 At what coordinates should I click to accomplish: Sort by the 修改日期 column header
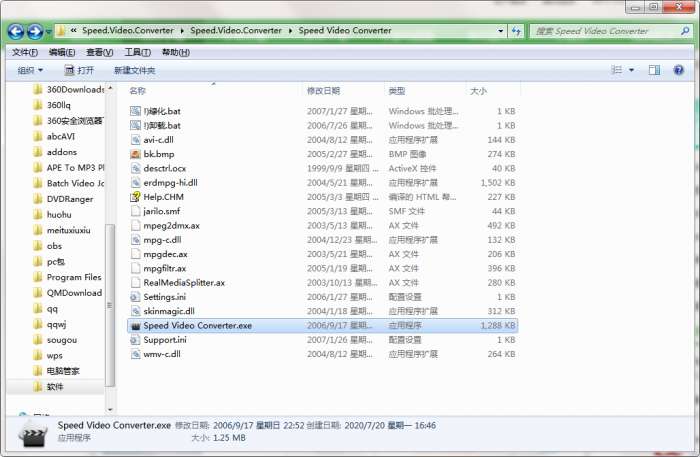tap(323, 91)
